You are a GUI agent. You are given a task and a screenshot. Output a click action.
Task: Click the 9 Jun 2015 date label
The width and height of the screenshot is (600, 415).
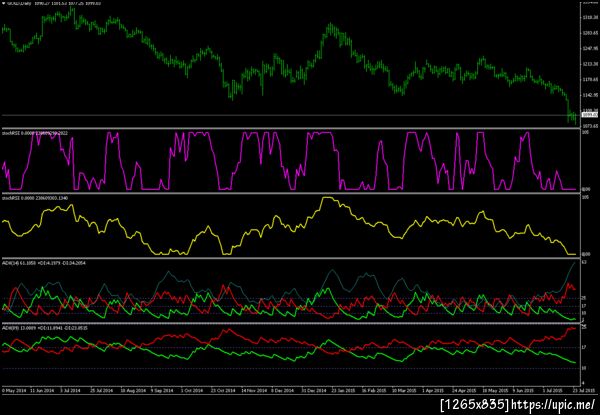point(523,391)
